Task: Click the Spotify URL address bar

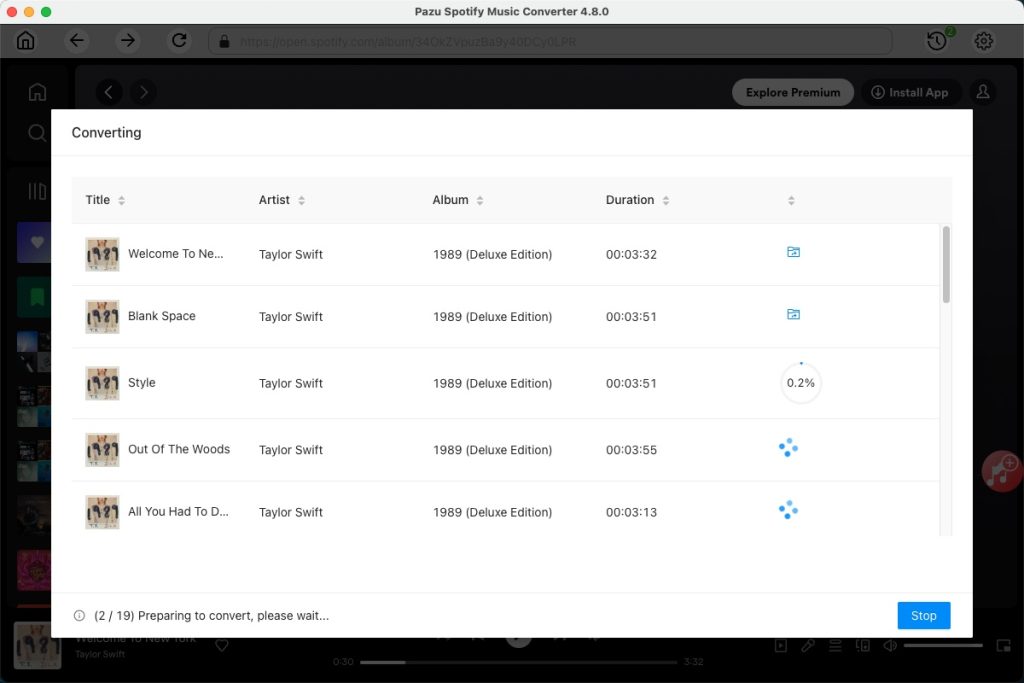Action: click(x=550, y=41)
